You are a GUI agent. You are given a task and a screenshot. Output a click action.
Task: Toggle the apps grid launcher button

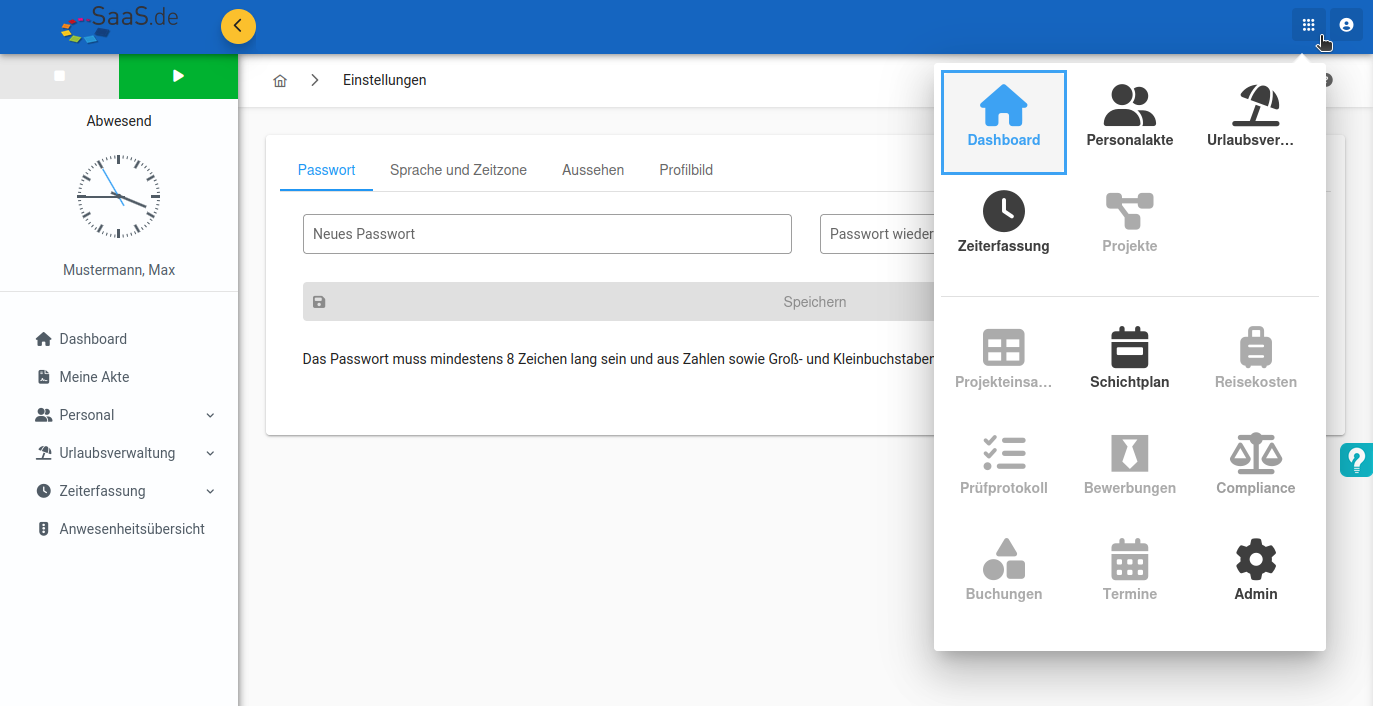pos(1308,25)
